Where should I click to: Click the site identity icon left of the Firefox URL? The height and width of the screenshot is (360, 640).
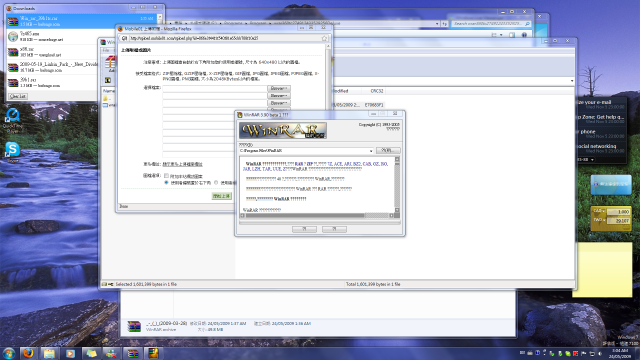click(x=124, y=38)
